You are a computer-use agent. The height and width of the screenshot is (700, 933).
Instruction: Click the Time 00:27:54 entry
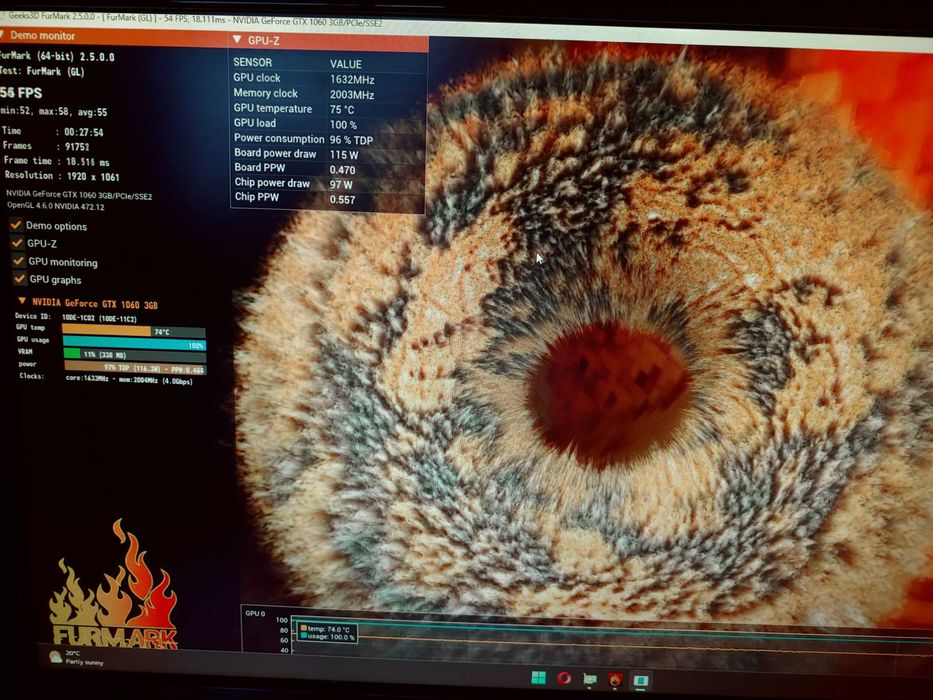pyautogui.click(x=52, y=132)
